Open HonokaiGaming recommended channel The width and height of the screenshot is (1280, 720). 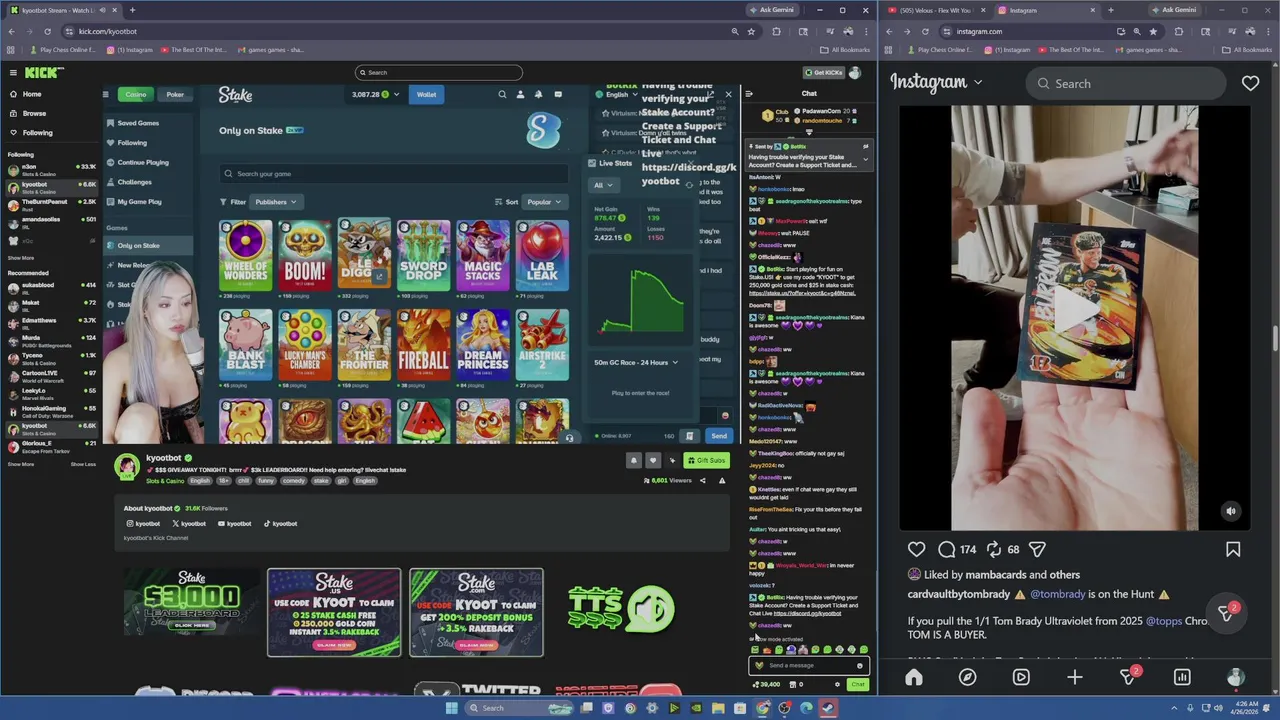coord(50,410)
